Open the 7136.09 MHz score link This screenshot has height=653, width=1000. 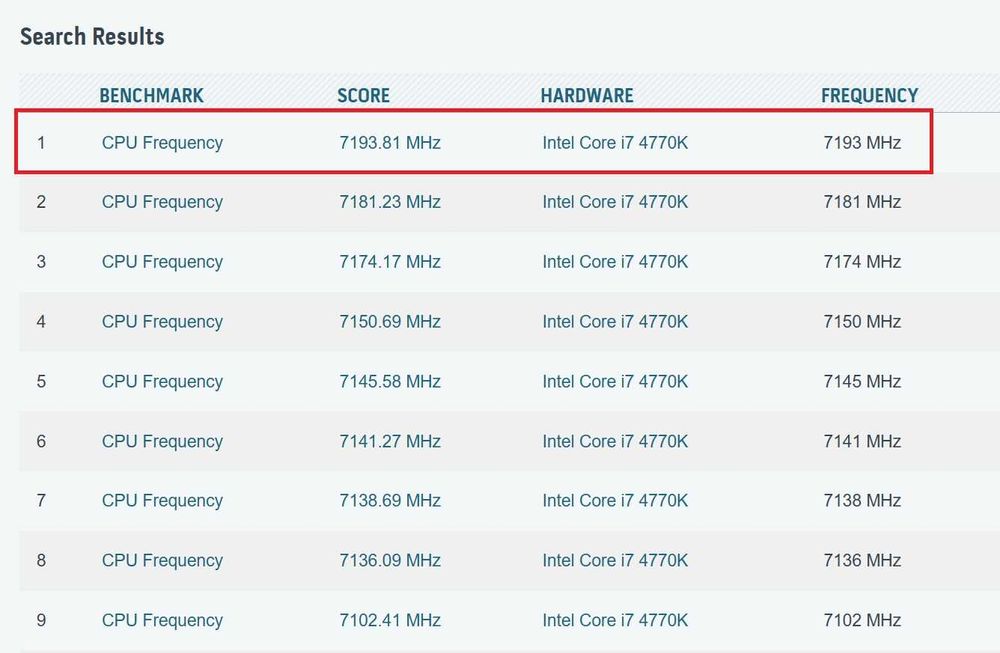[x=390, y=561]
